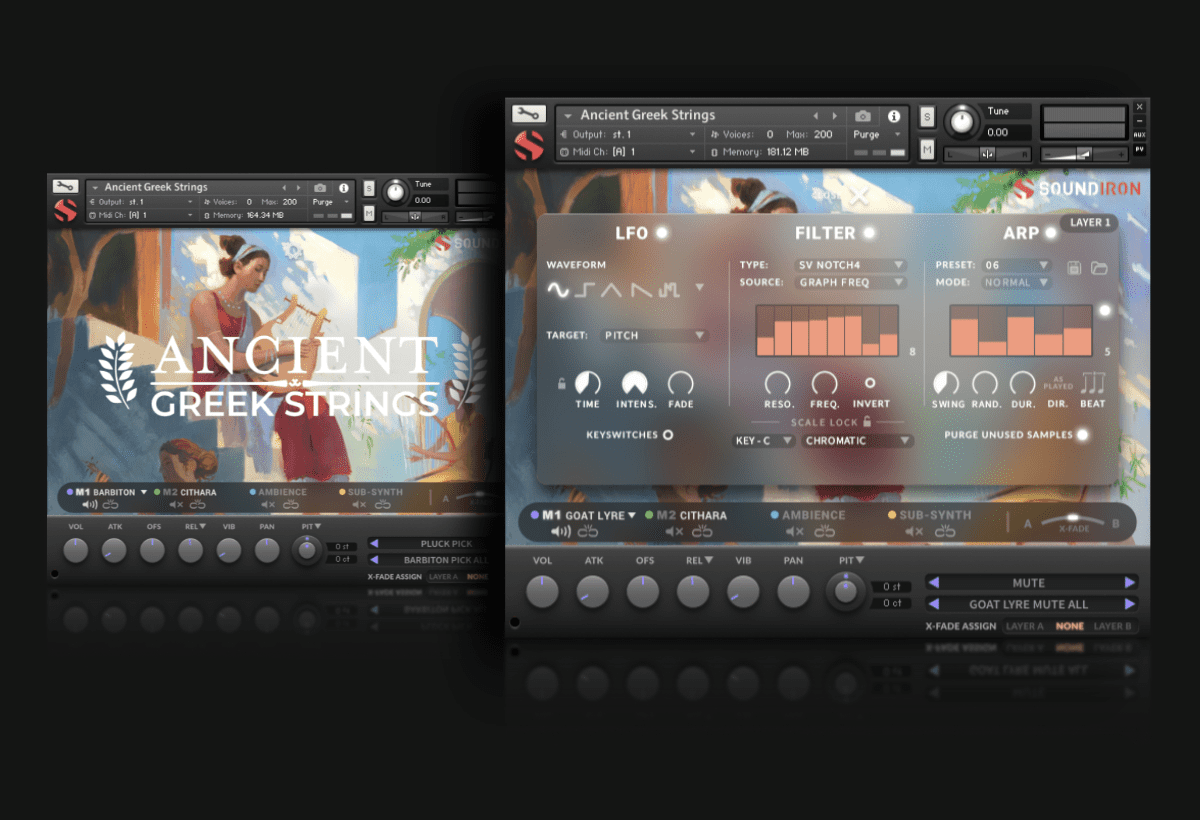1200x820 pixels.
Task: Toggle Purge Unused Samples
Action: pos(1082,435)
